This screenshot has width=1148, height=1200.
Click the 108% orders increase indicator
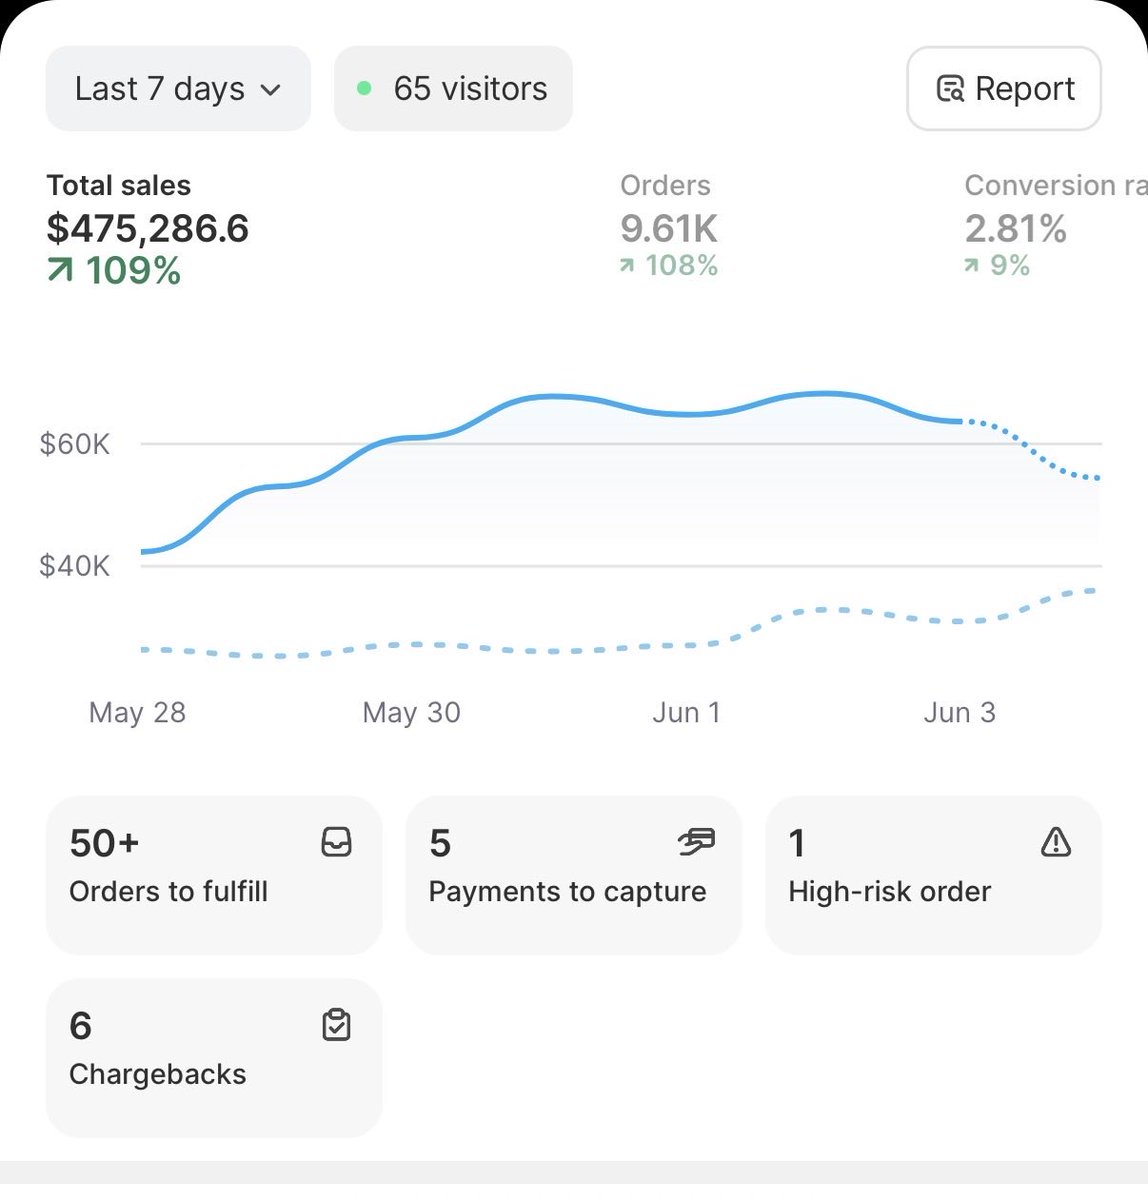click(x=669, y=266)
